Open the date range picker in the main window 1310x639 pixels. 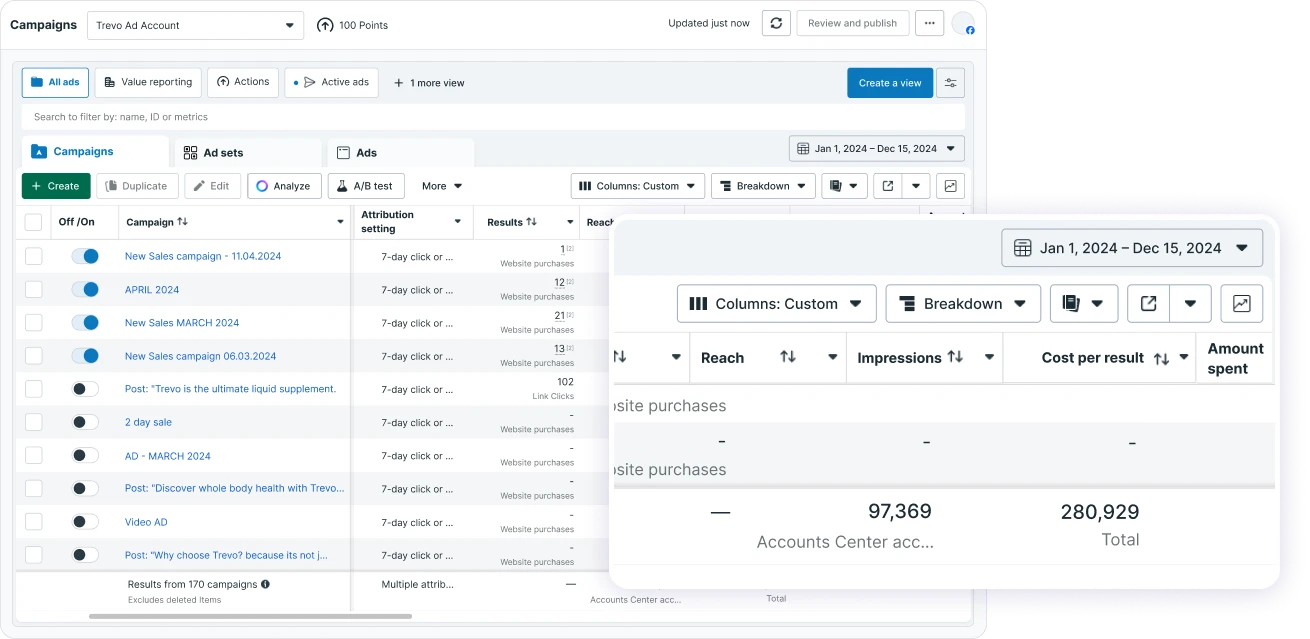(x=877, y=149)
